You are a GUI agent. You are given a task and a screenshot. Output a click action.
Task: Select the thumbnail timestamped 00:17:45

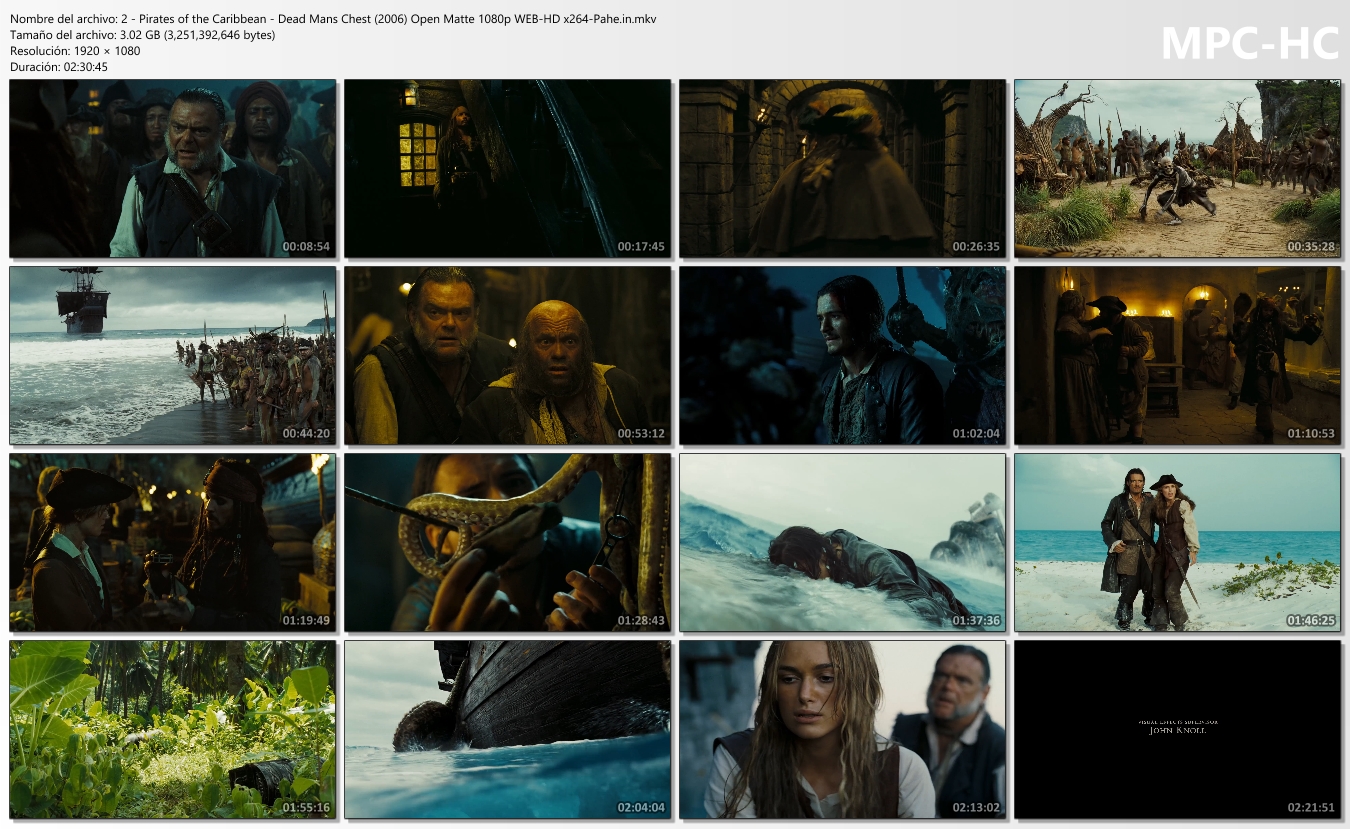pos(507,169)
